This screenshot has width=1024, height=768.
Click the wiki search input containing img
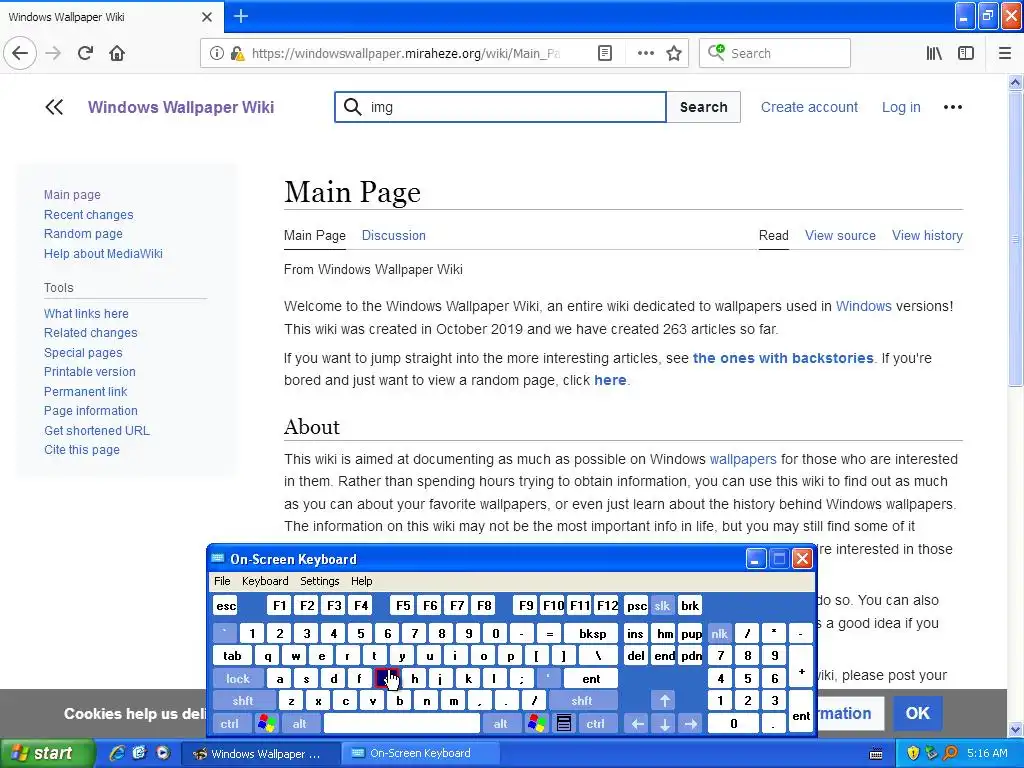(x=500, y=107)
